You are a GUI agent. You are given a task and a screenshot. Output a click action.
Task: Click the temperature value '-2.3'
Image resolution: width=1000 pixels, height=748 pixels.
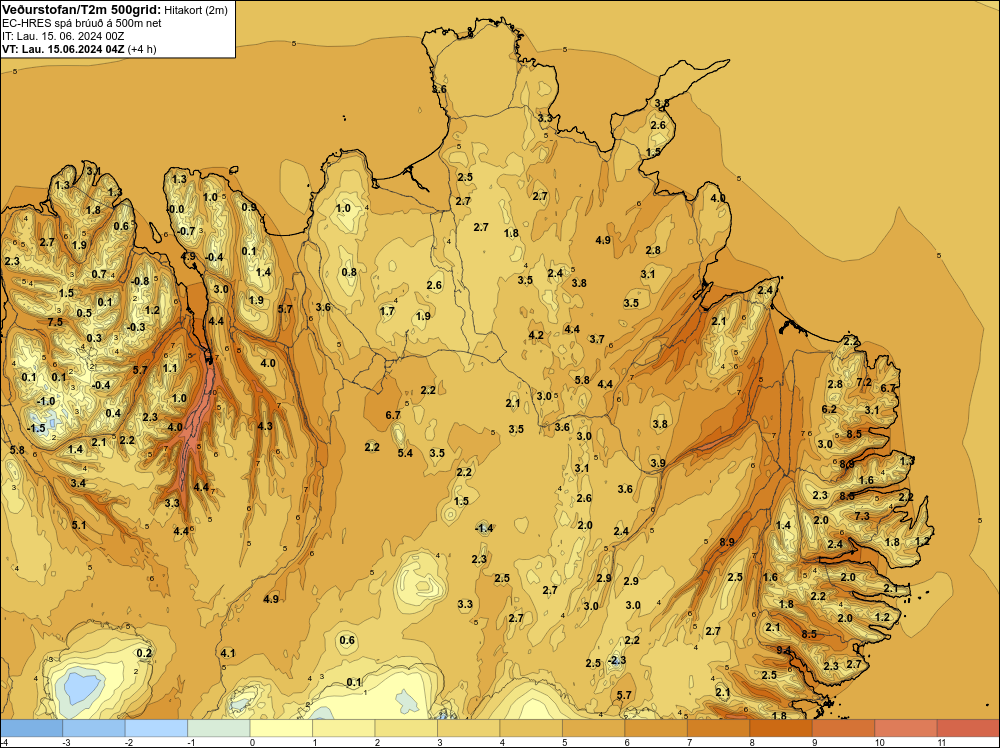(617, 660)
